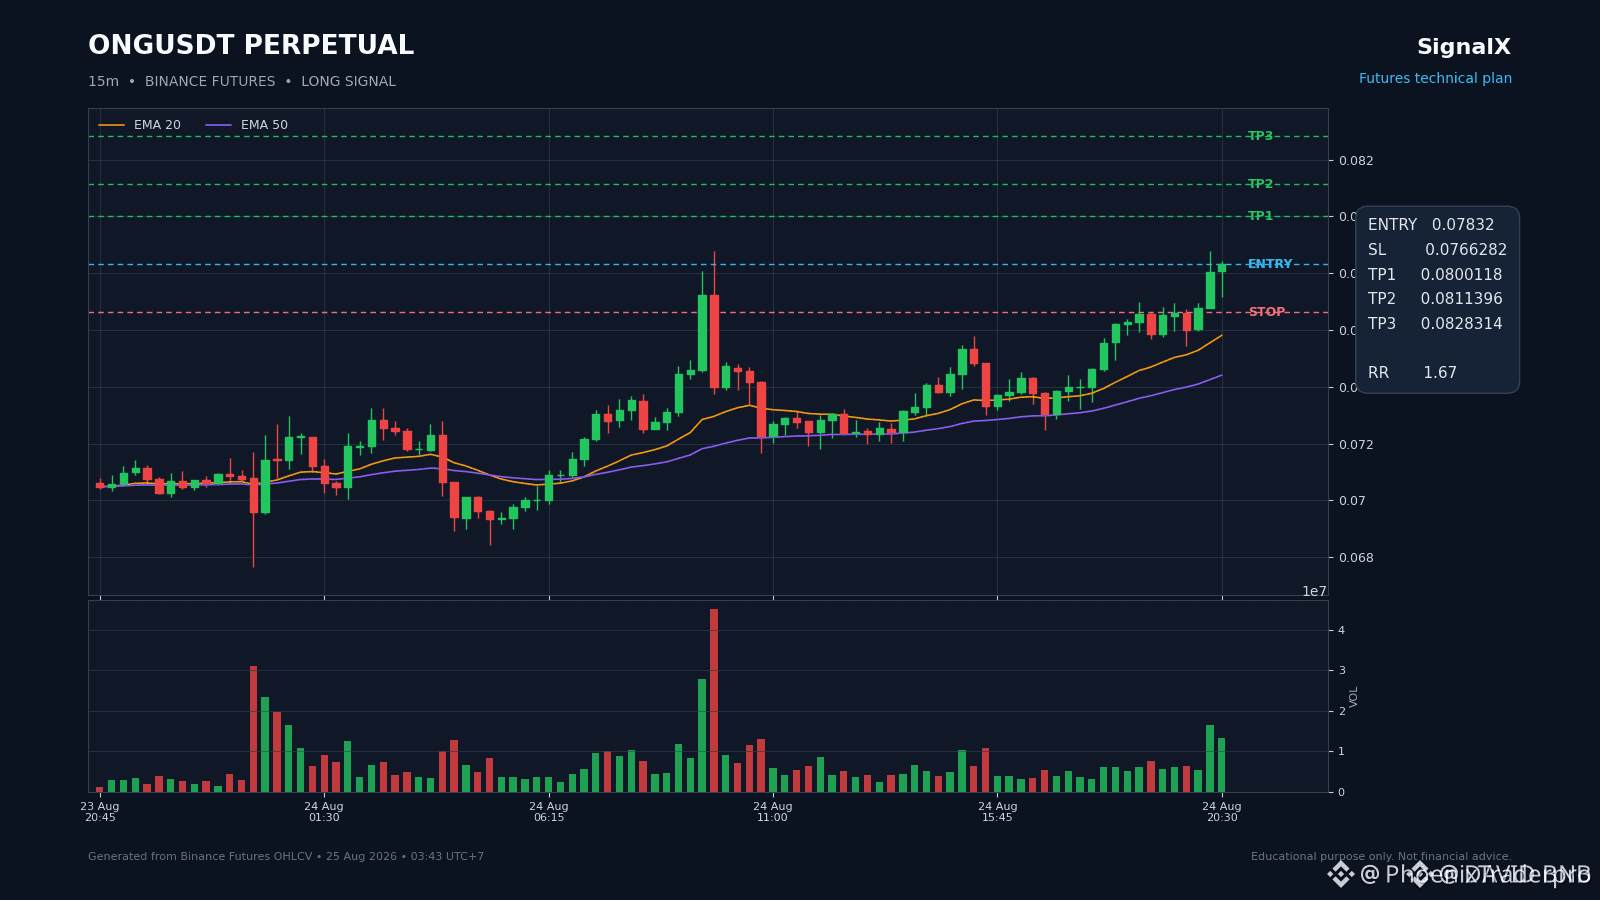
Task: Click the Educational purpose only disclaimer text
Action: click(x=1381, y=857)
